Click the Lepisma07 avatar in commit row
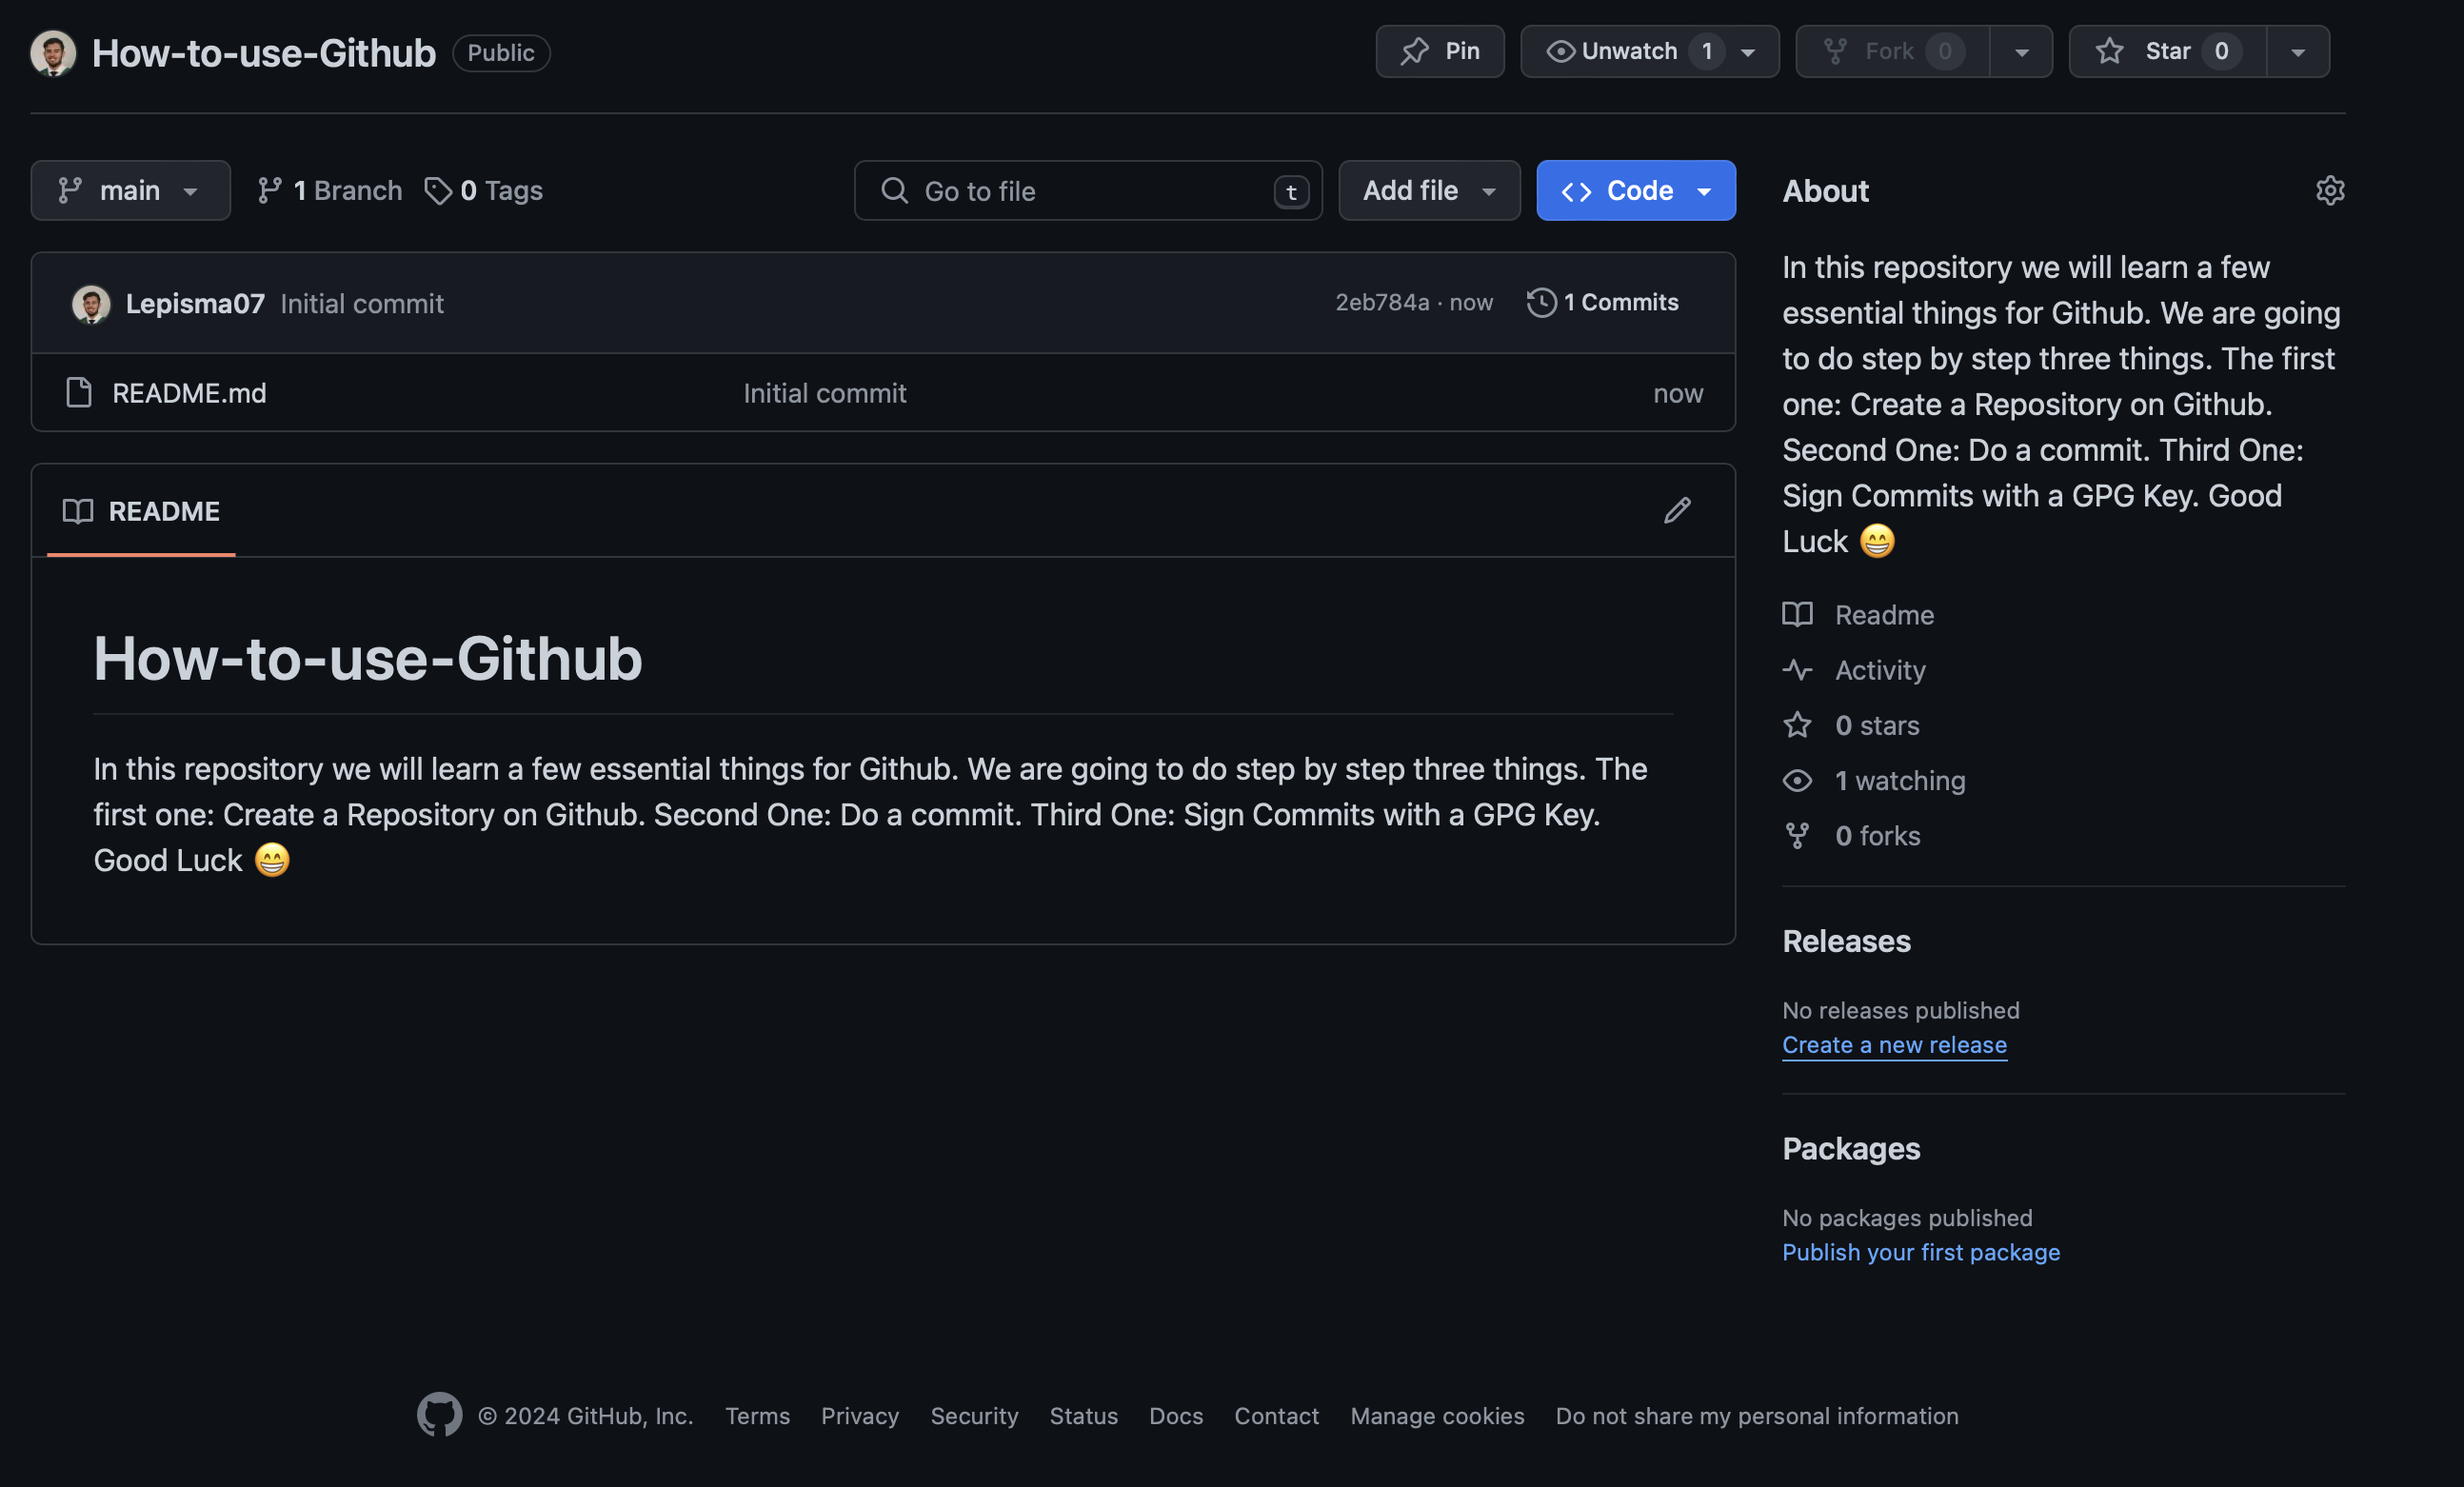2464x1487 pixels. (x=91, y=304)
